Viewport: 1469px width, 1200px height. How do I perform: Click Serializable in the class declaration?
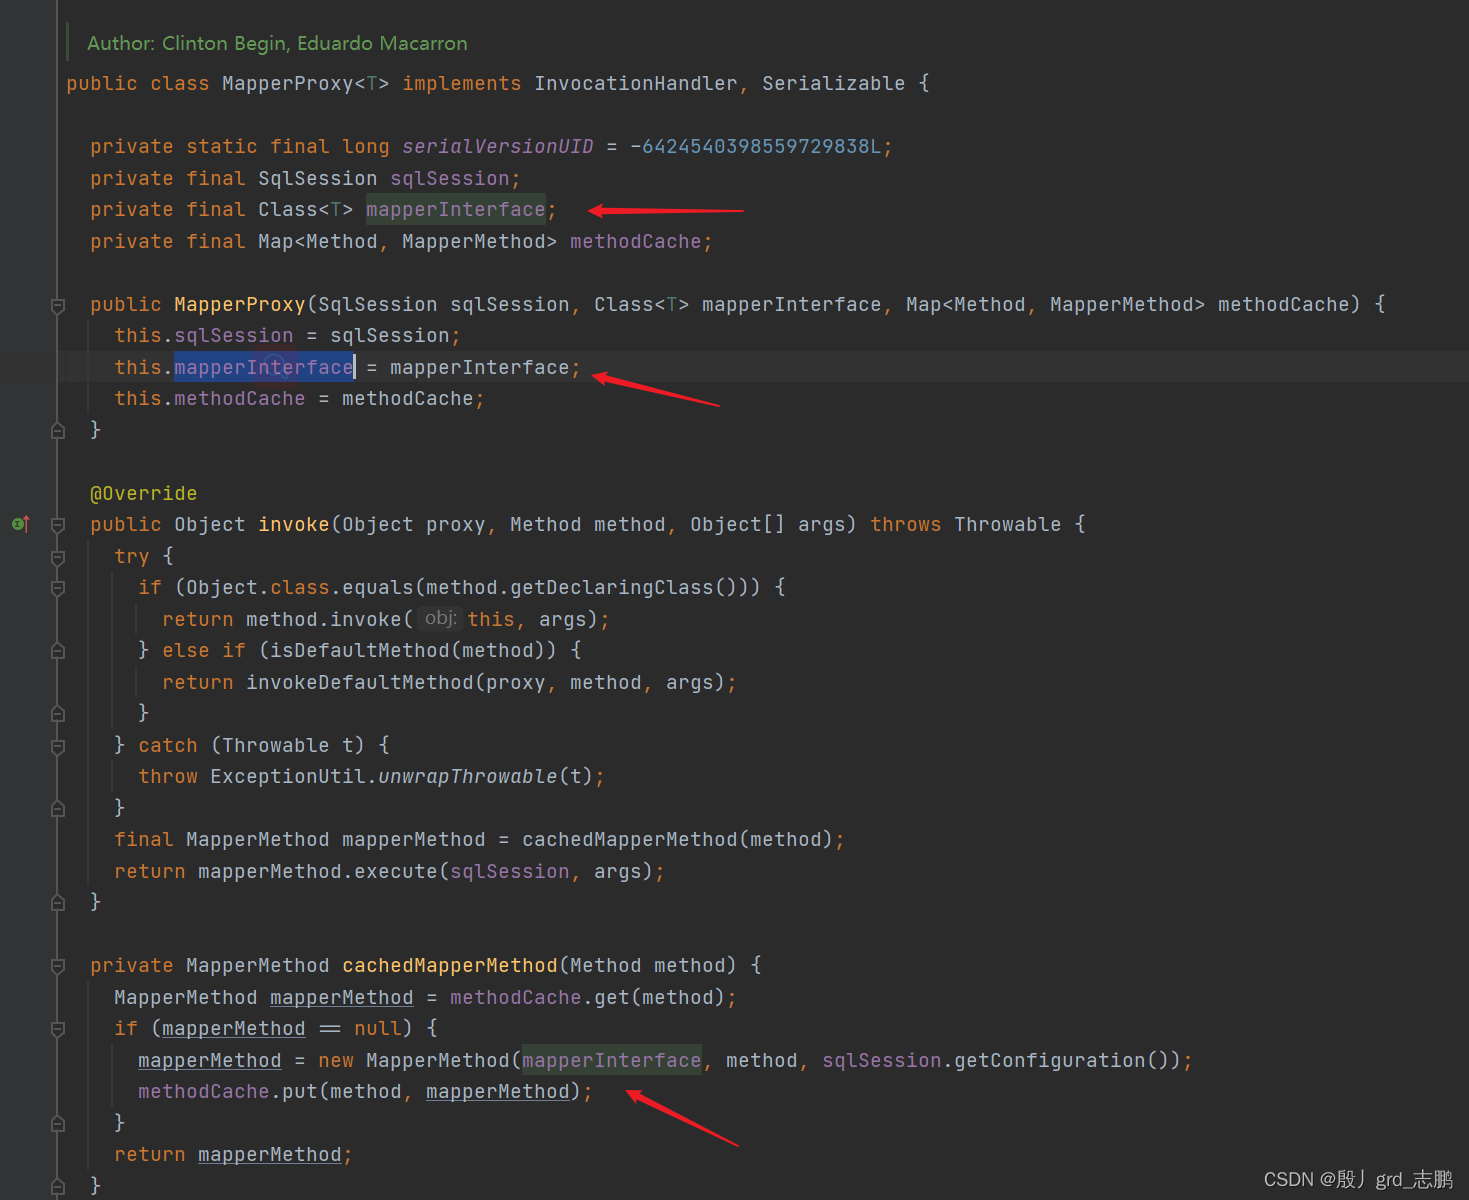[x=834, y=84]
